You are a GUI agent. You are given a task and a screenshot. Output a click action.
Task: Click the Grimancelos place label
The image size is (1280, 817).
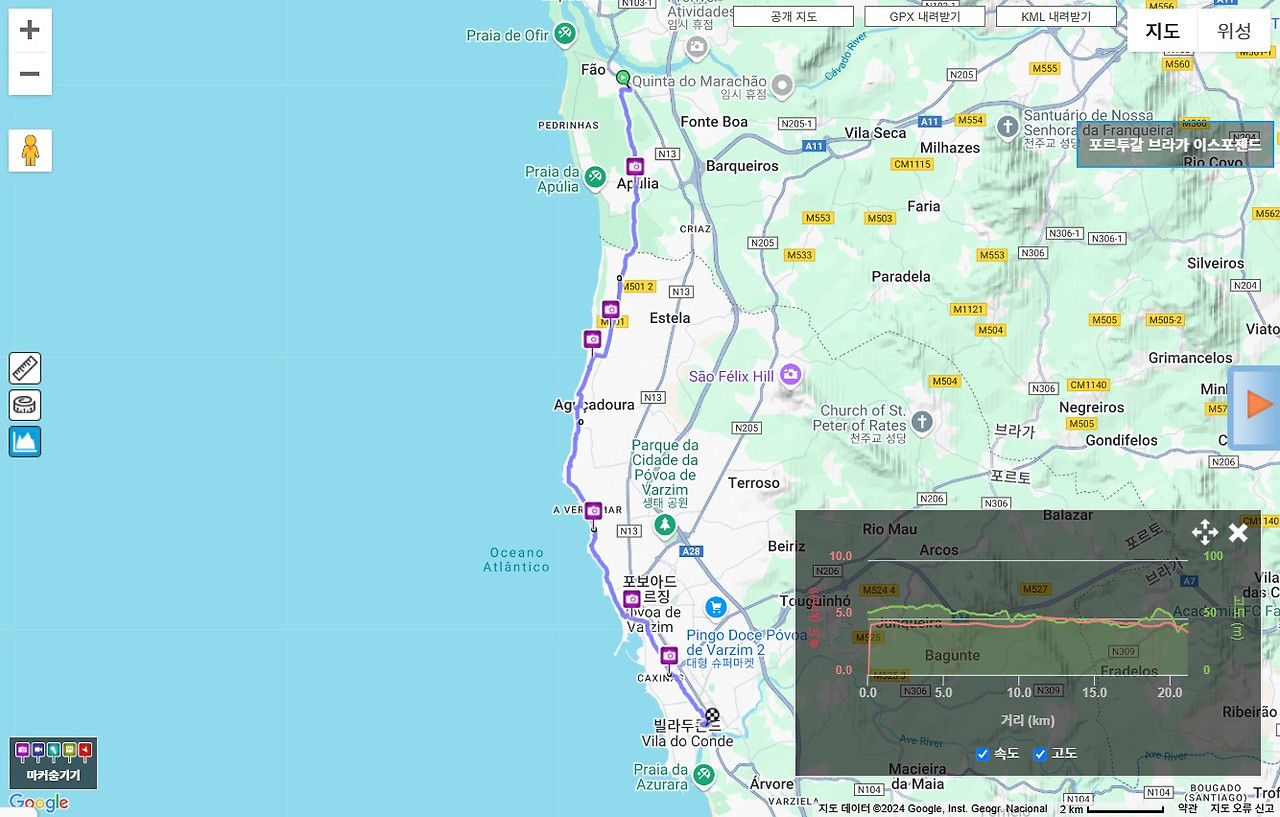[x=1191, y=358]
